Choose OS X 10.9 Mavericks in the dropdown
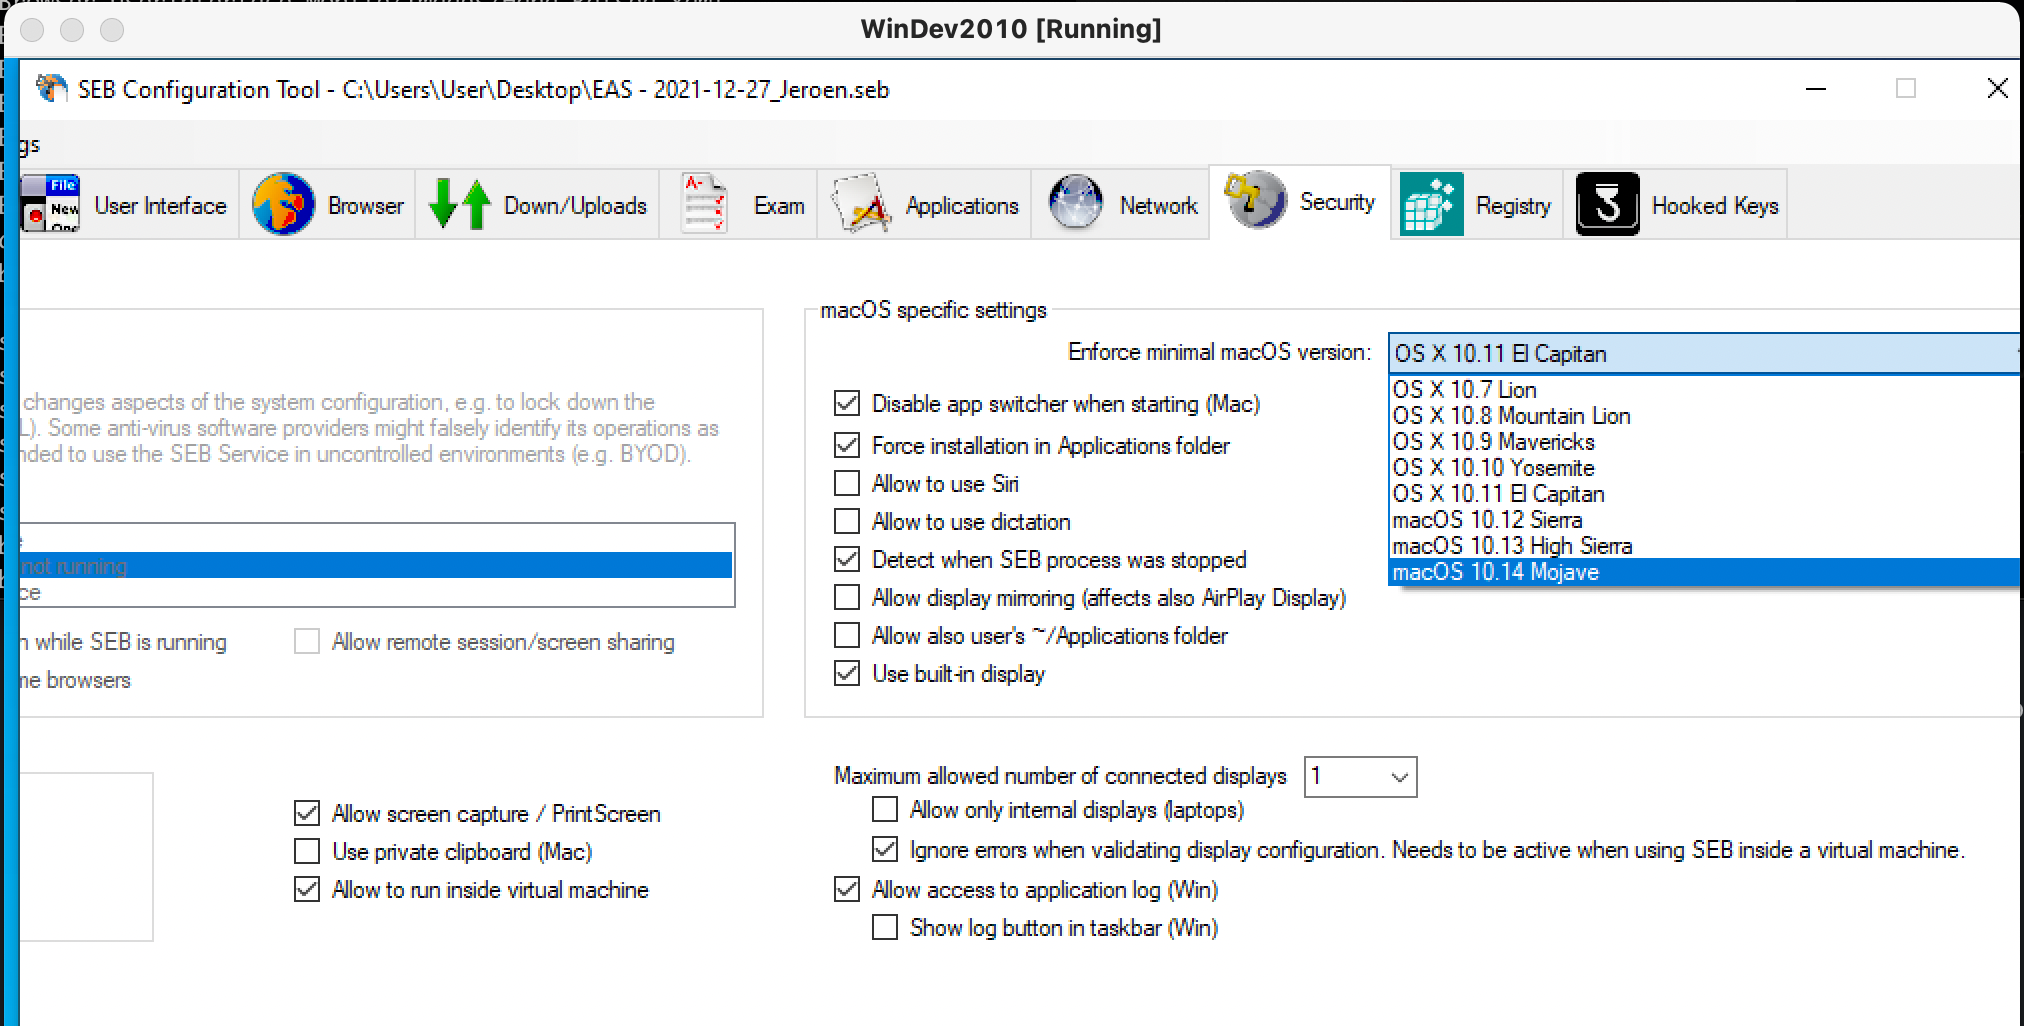Image resolution: width=2024 pixels, height=1026 pixels. (1493, 442)
